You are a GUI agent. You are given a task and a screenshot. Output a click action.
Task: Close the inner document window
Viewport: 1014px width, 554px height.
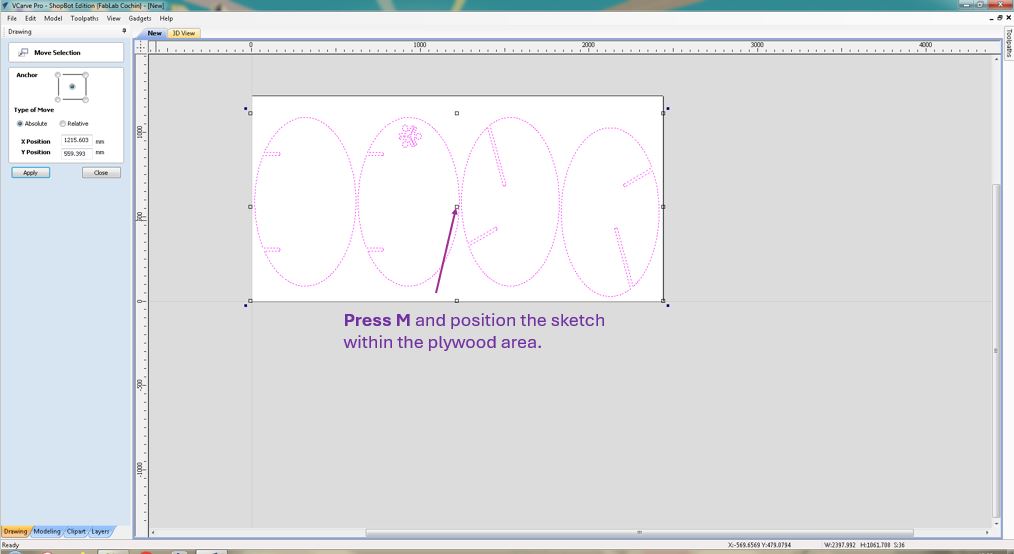point(1008,18)
